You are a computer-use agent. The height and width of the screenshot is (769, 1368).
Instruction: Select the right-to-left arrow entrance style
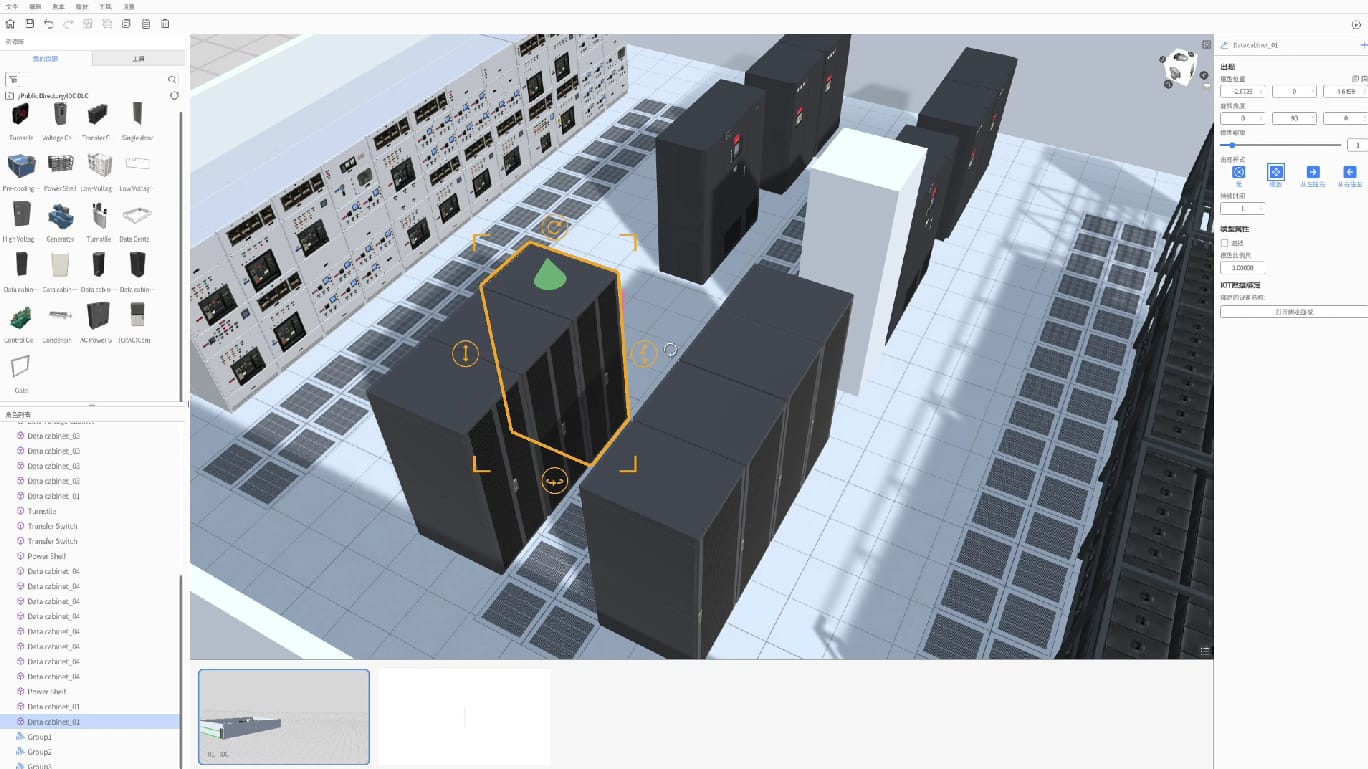(1349, 172)
